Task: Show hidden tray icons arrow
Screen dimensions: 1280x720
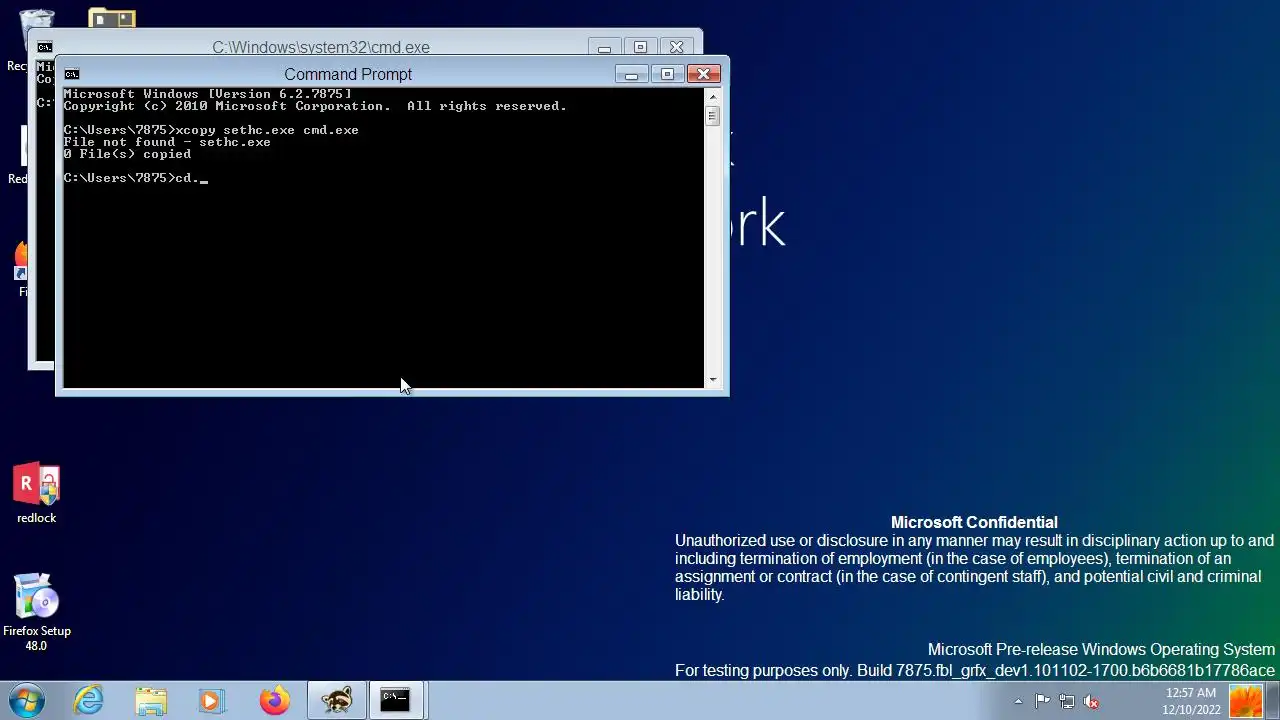Action: point(1018,702)
